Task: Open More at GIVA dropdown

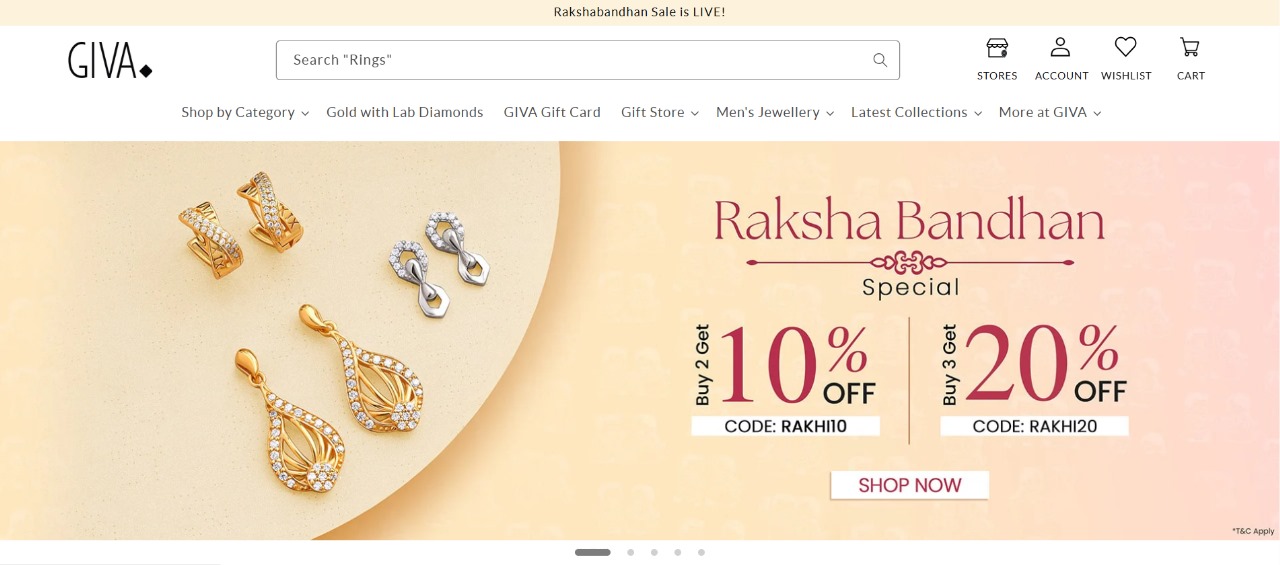Action: point(1050,112)
